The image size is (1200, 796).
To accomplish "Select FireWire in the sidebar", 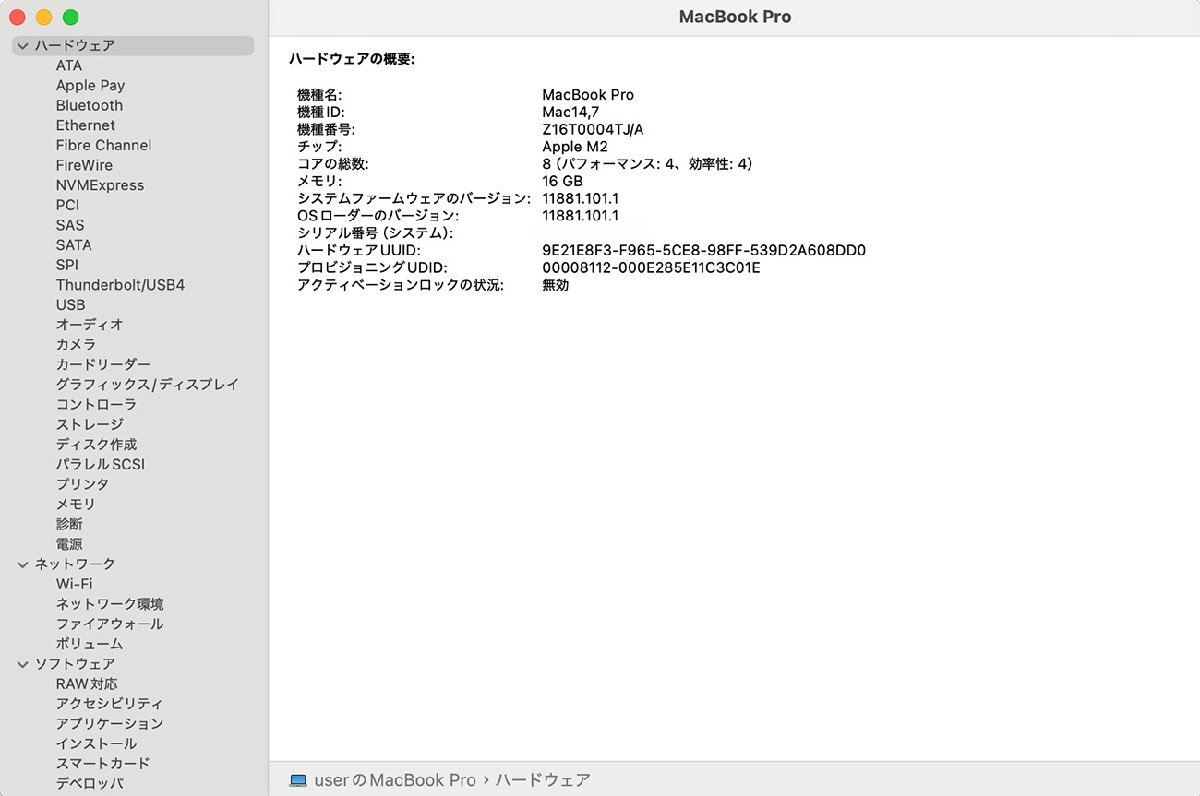I will click(x=84, y=166).
